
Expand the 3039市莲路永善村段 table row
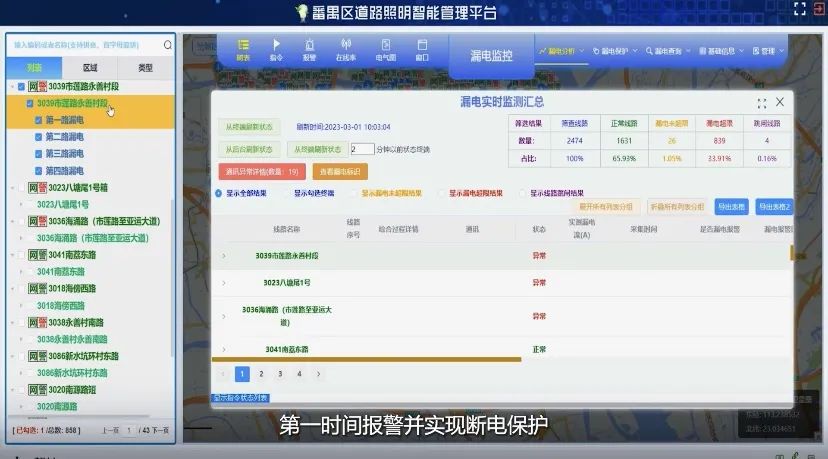[224, 256]
